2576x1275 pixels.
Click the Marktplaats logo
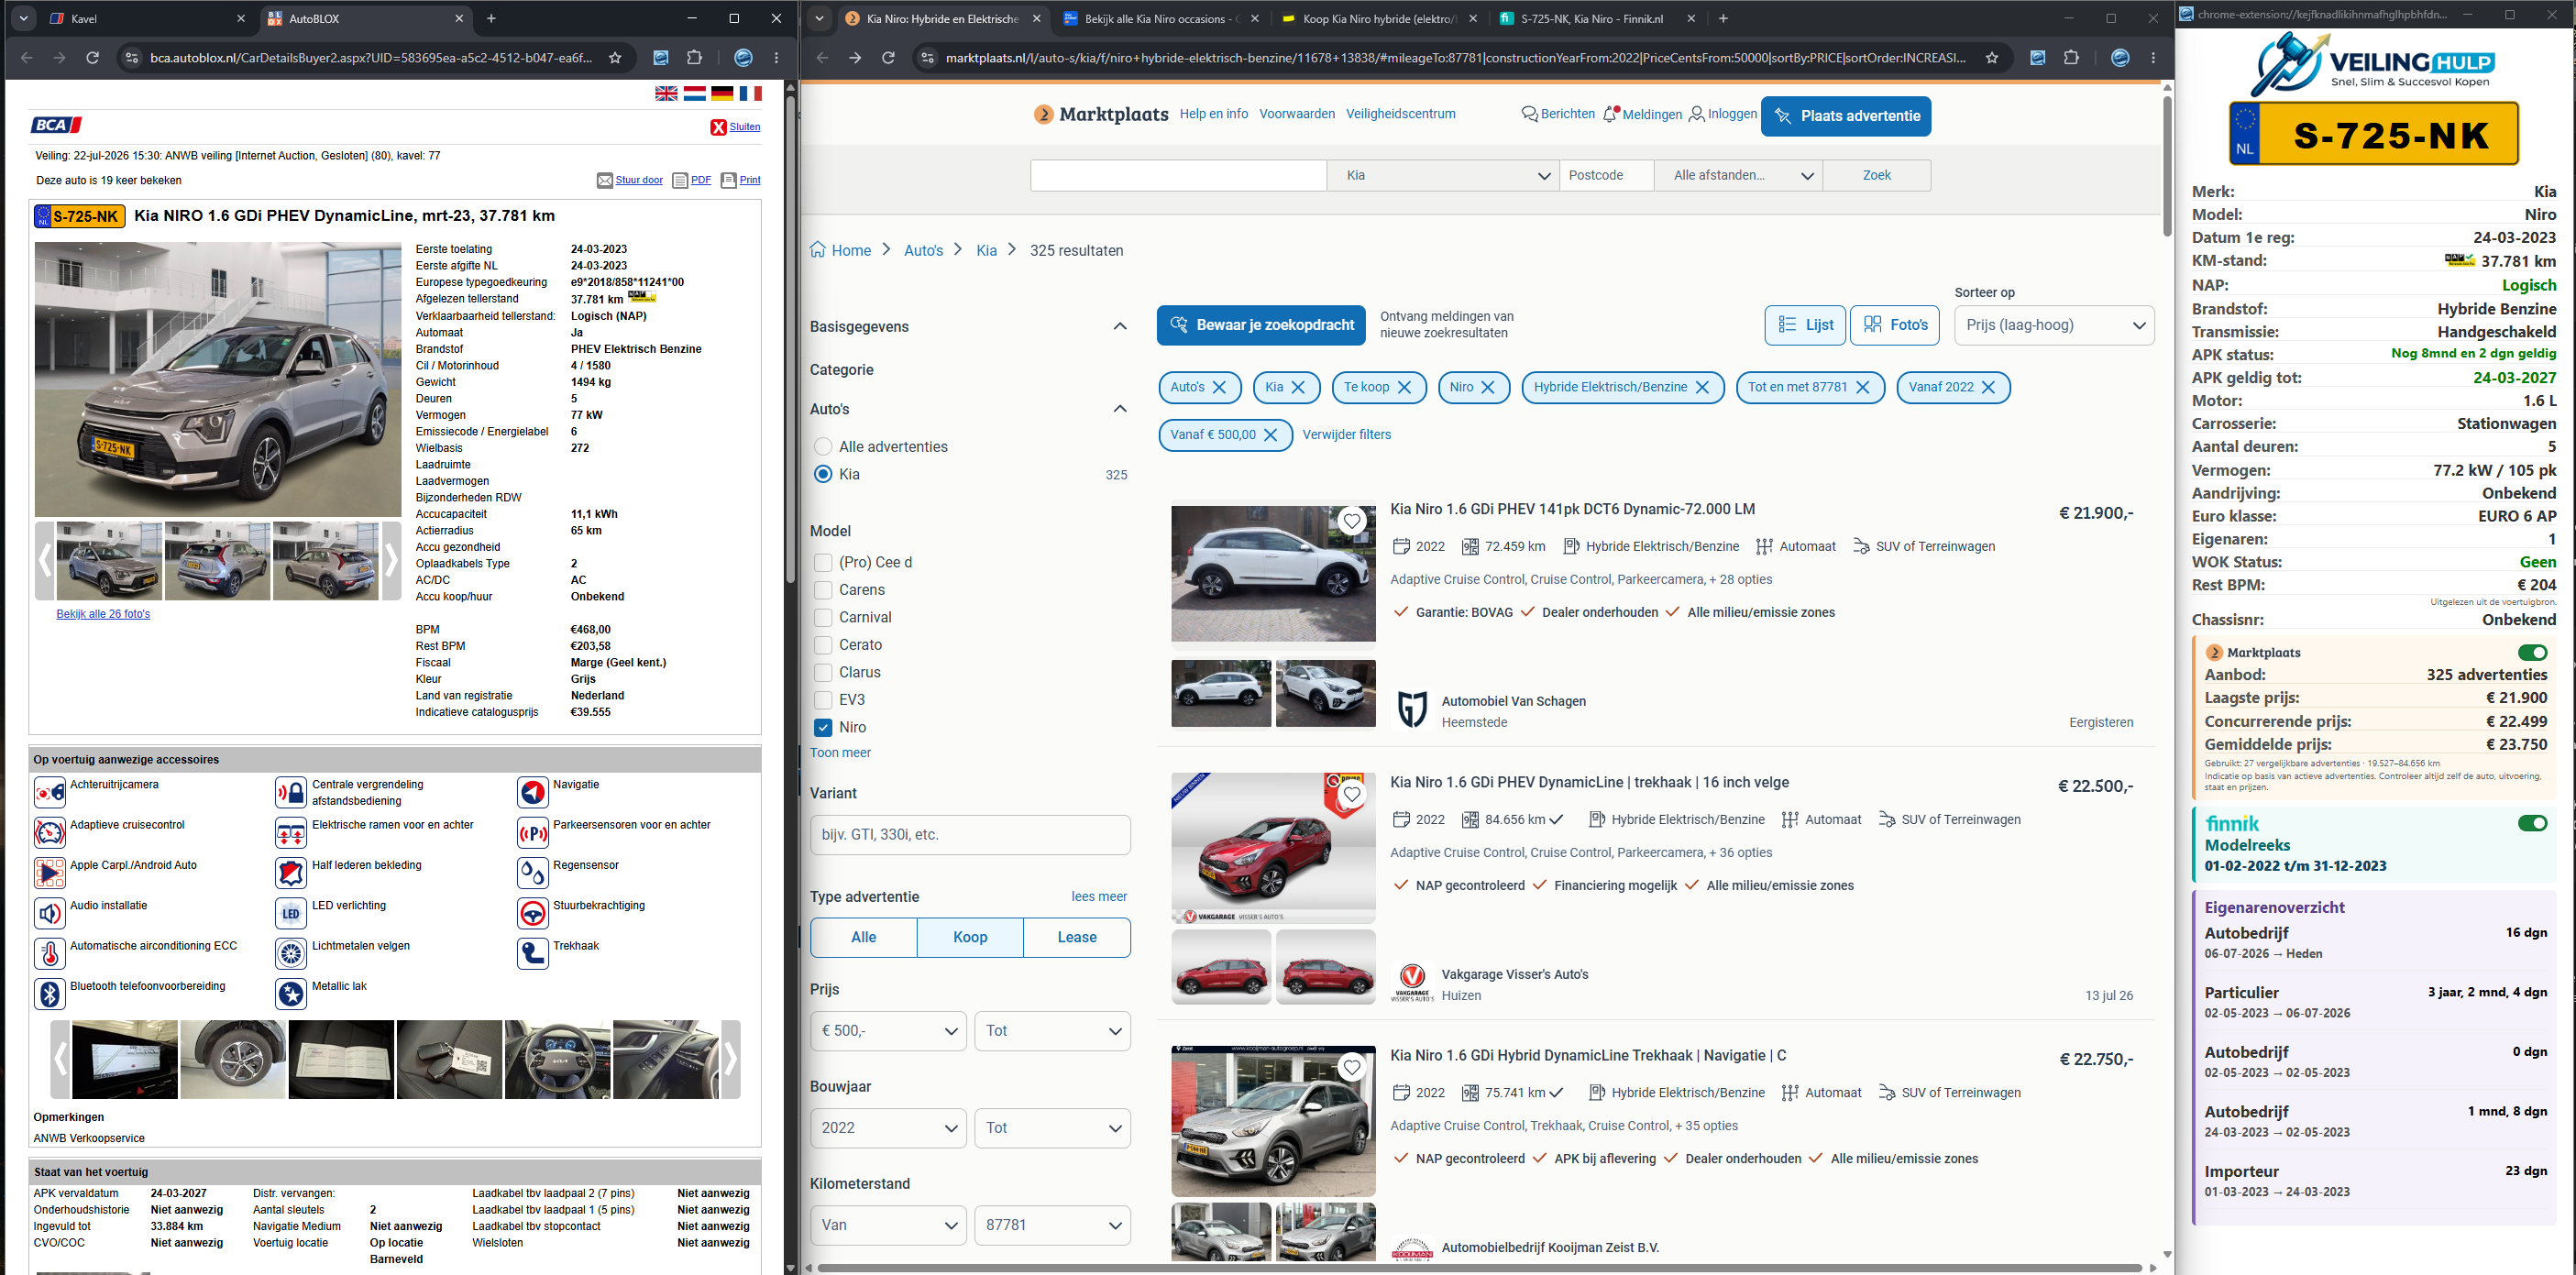[x=1100, y=114]
